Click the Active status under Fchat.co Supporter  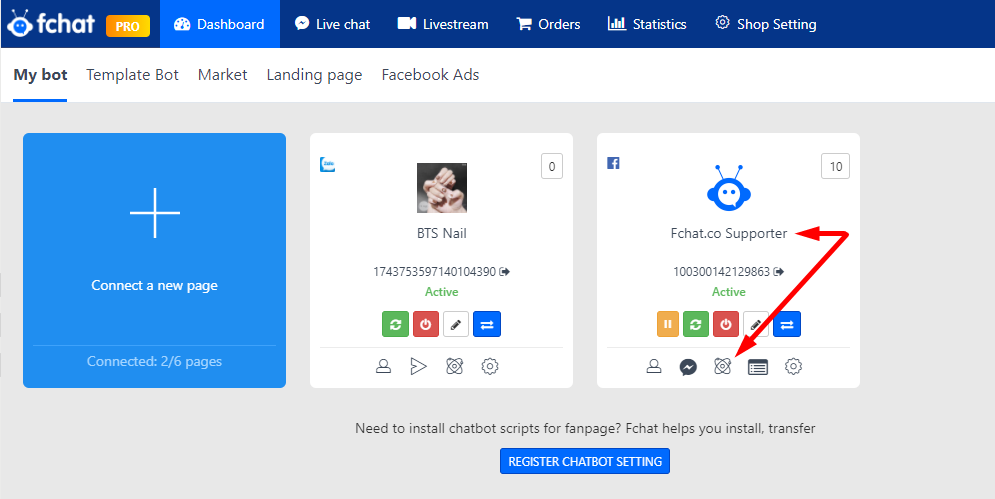tap(728, 292)
